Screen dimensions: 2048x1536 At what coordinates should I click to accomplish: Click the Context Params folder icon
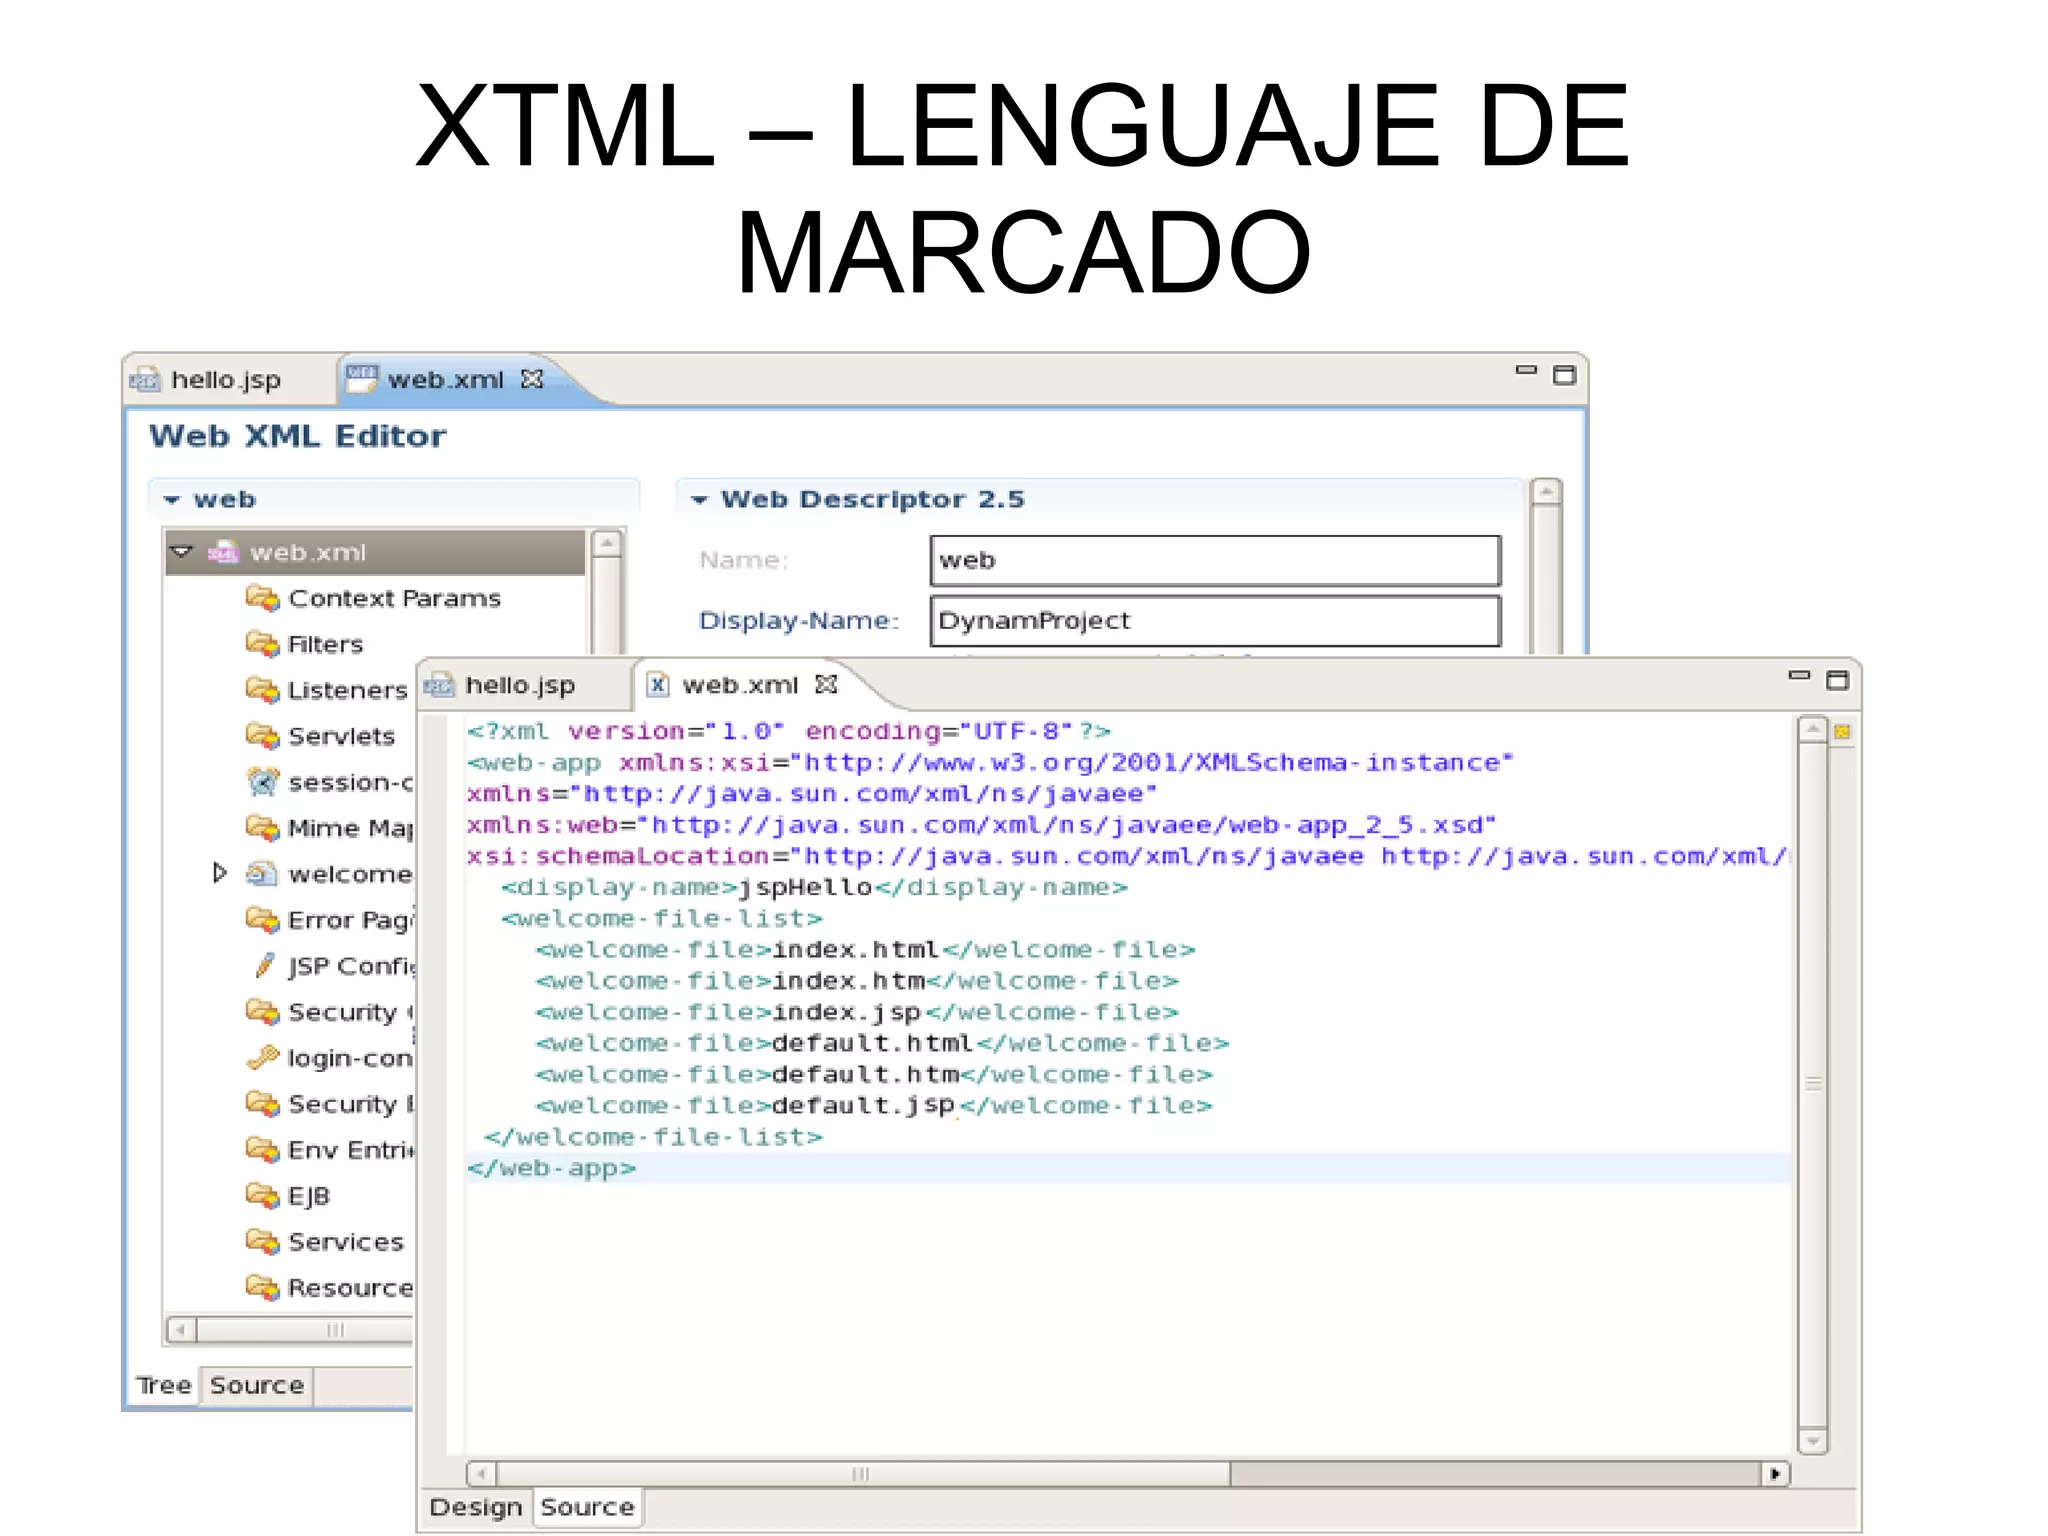point(262,598)
